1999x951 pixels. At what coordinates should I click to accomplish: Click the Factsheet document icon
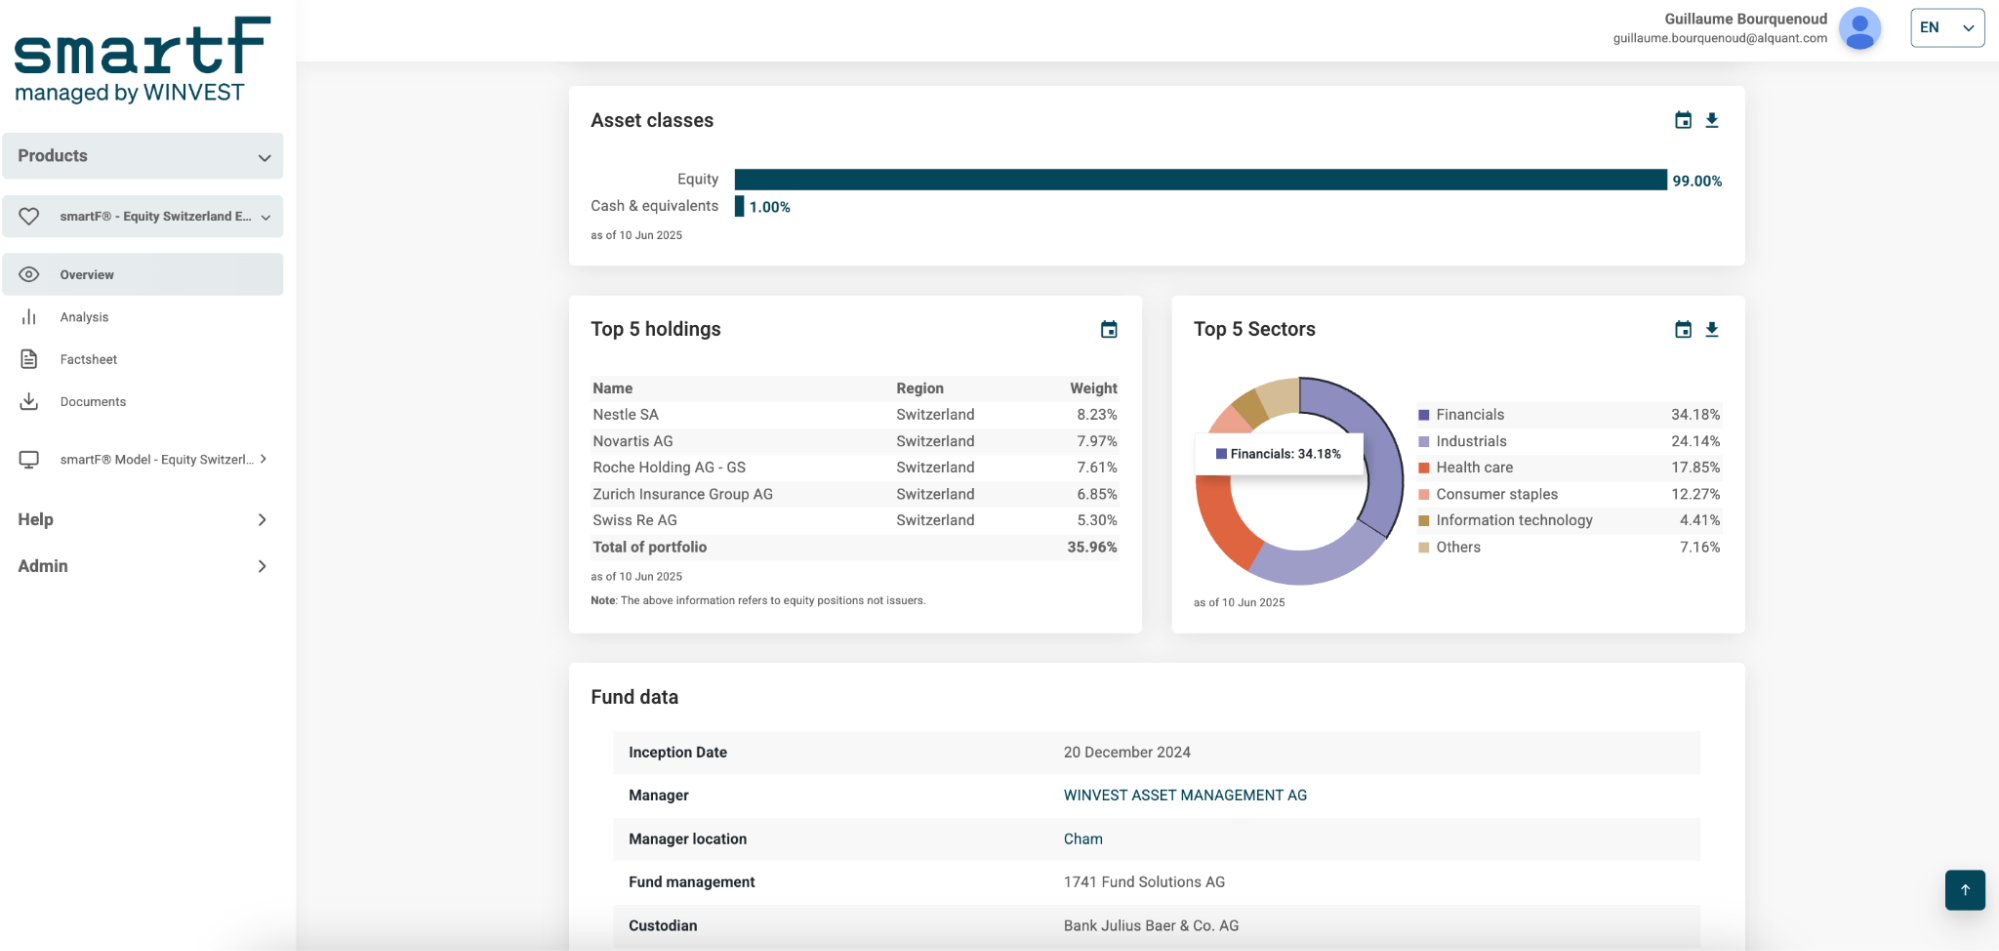29,359
